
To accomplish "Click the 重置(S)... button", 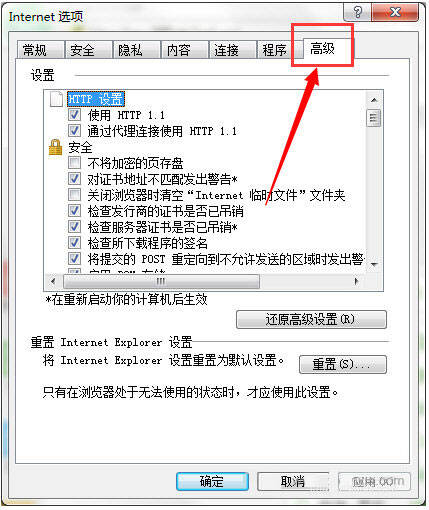I will (x=343, y=364).
